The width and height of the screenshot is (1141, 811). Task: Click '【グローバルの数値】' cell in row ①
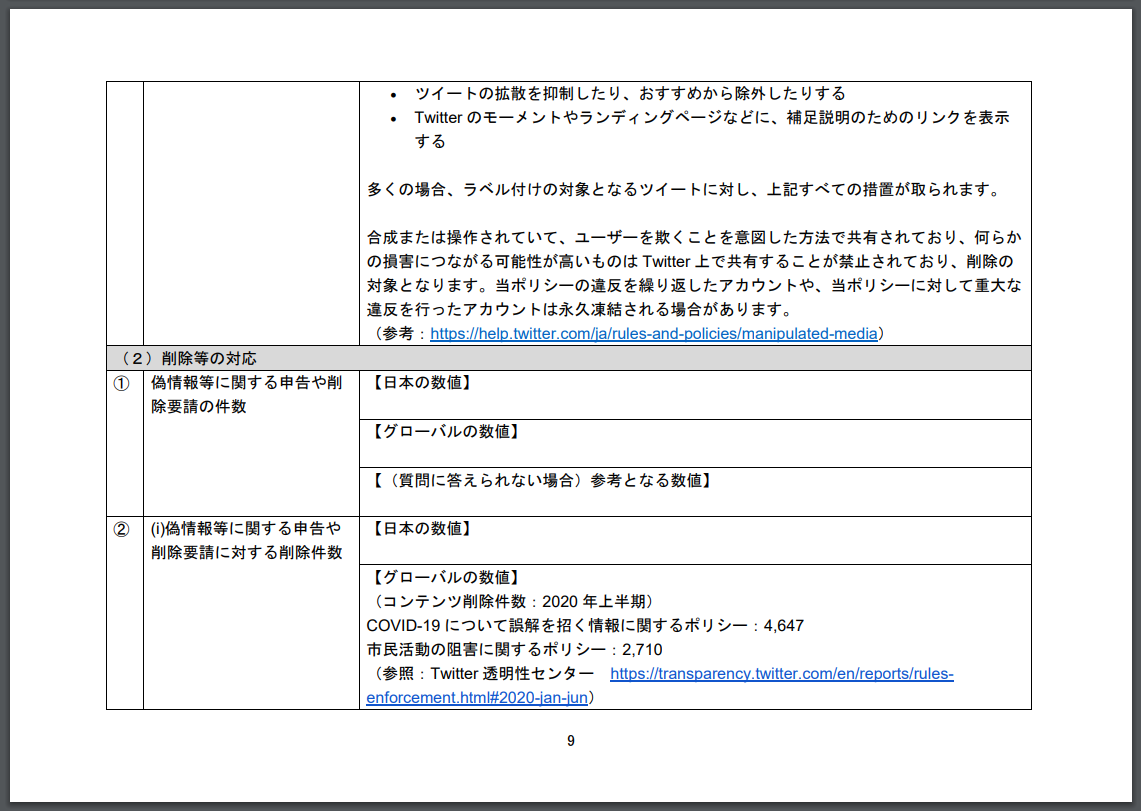[x=695, y=444]
